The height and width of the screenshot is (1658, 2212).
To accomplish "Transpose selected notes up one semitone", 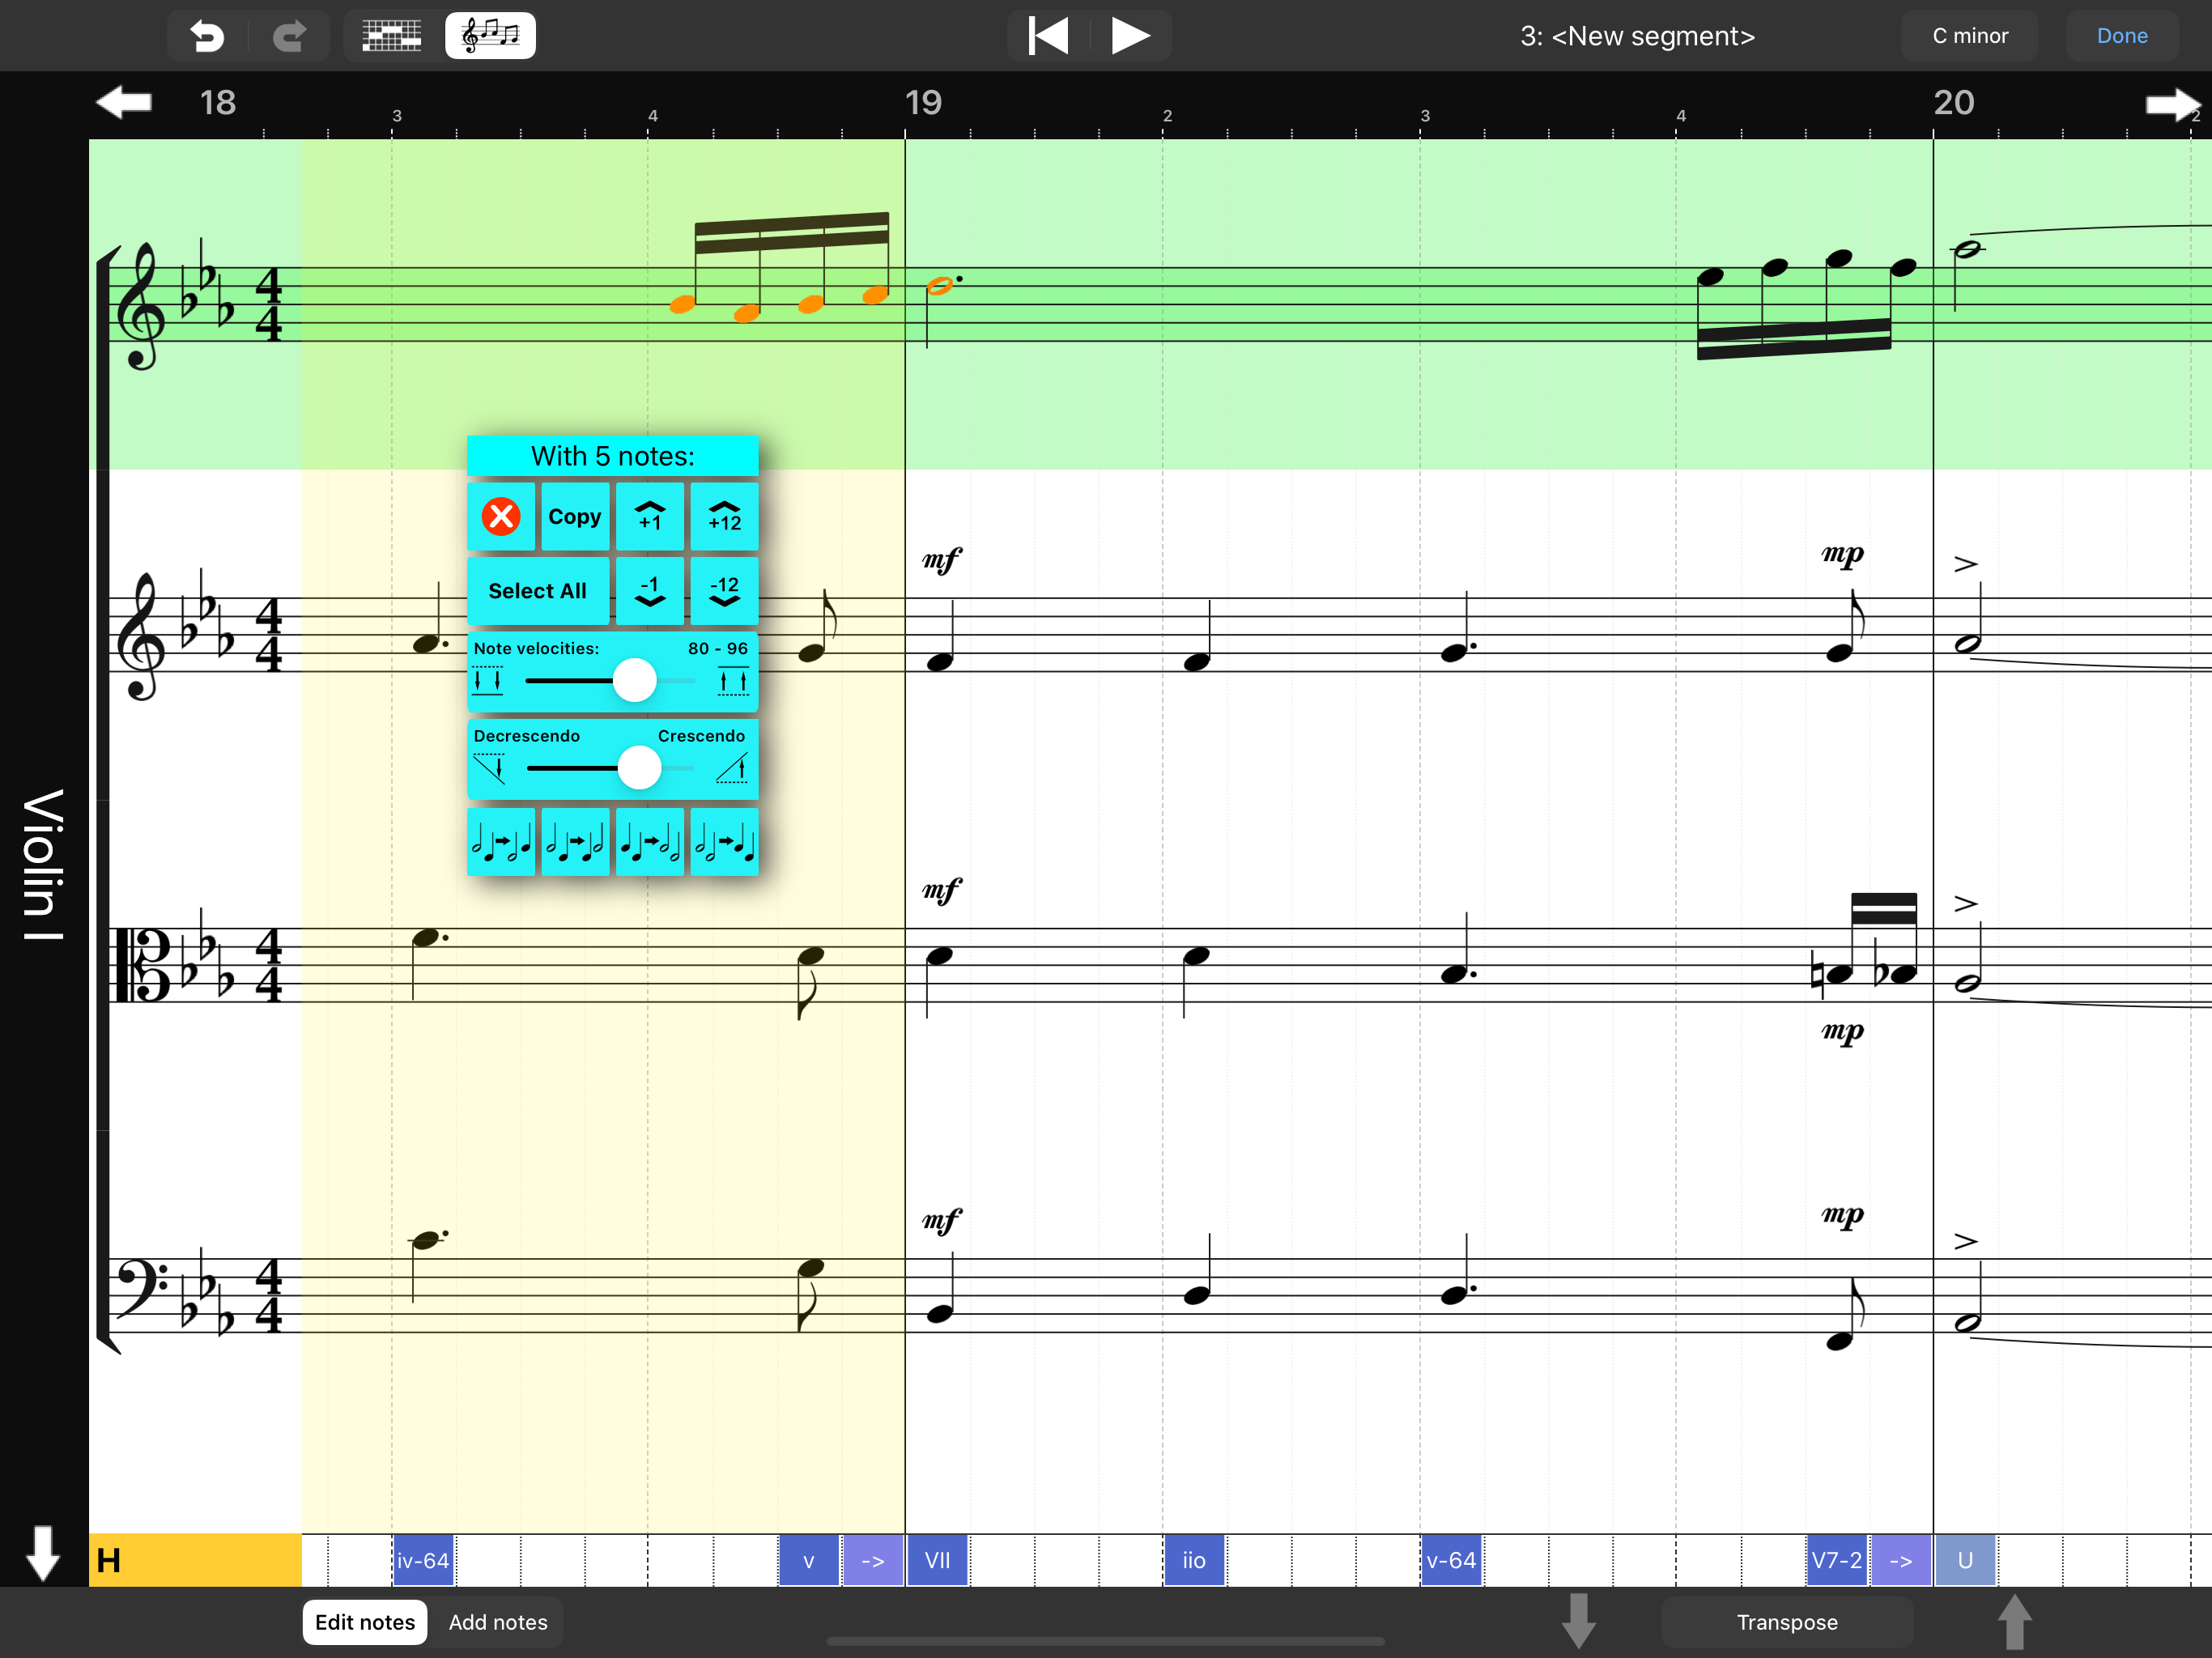I will click(x=650, y=517).
